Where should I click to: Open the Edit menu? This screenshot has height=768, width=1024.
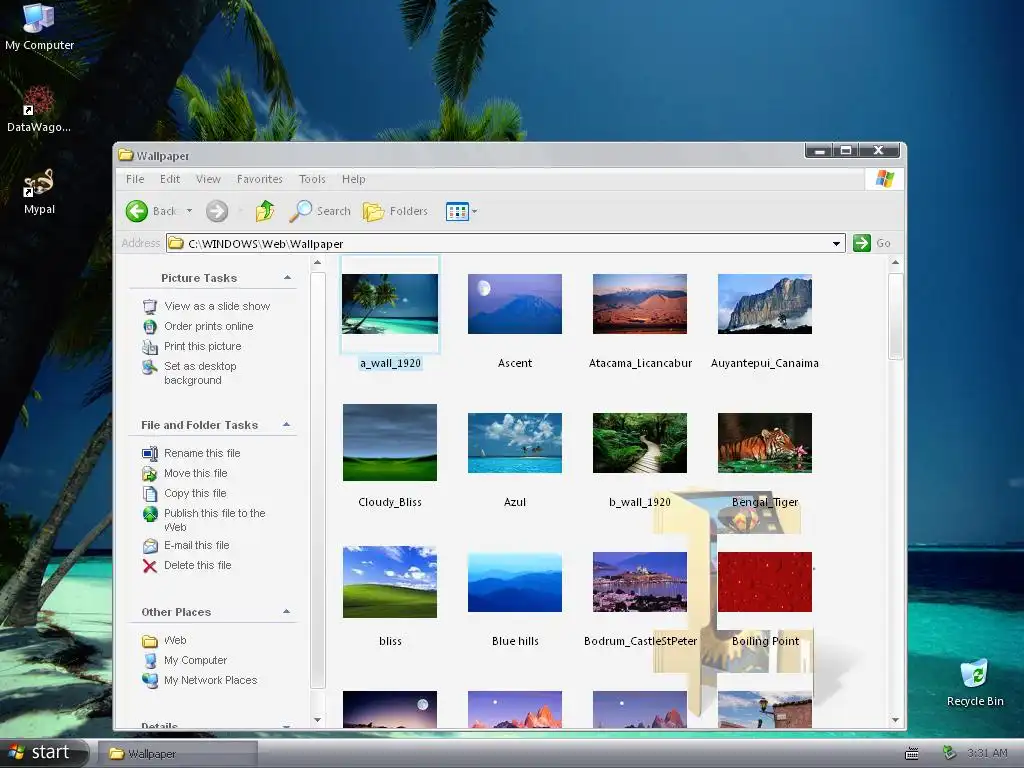170,179
